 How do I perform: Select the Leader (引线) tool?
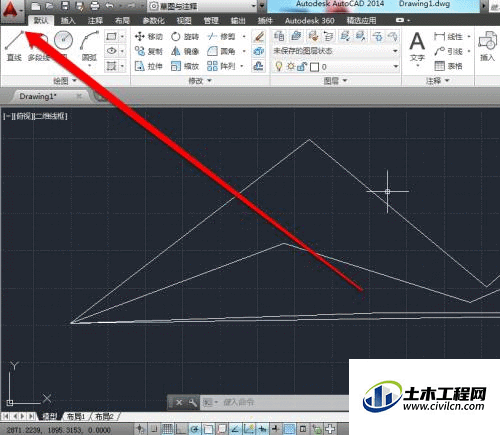coord(449,51)
